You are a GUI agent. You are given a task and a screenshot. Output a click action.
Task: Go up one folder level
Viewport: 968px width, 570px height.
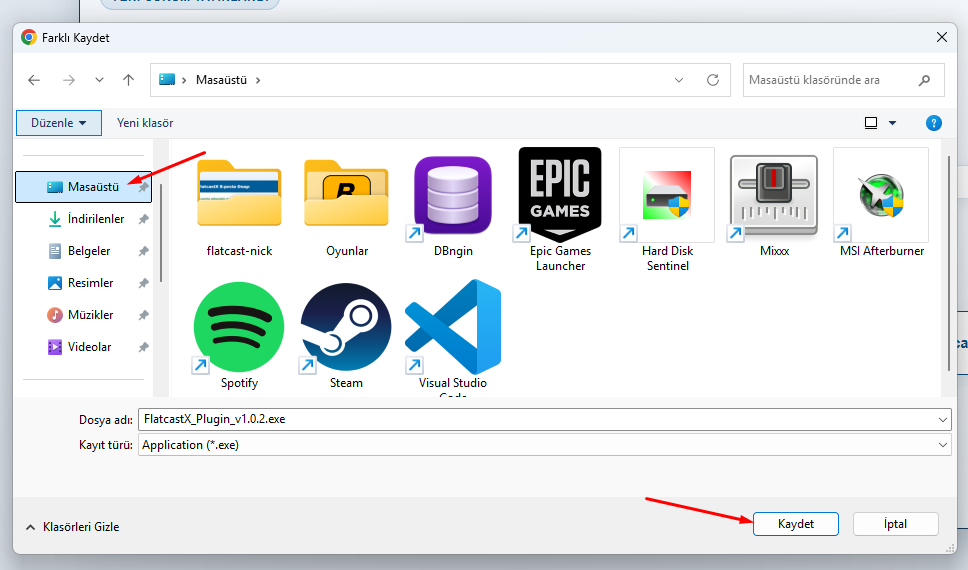coord(128,80)
